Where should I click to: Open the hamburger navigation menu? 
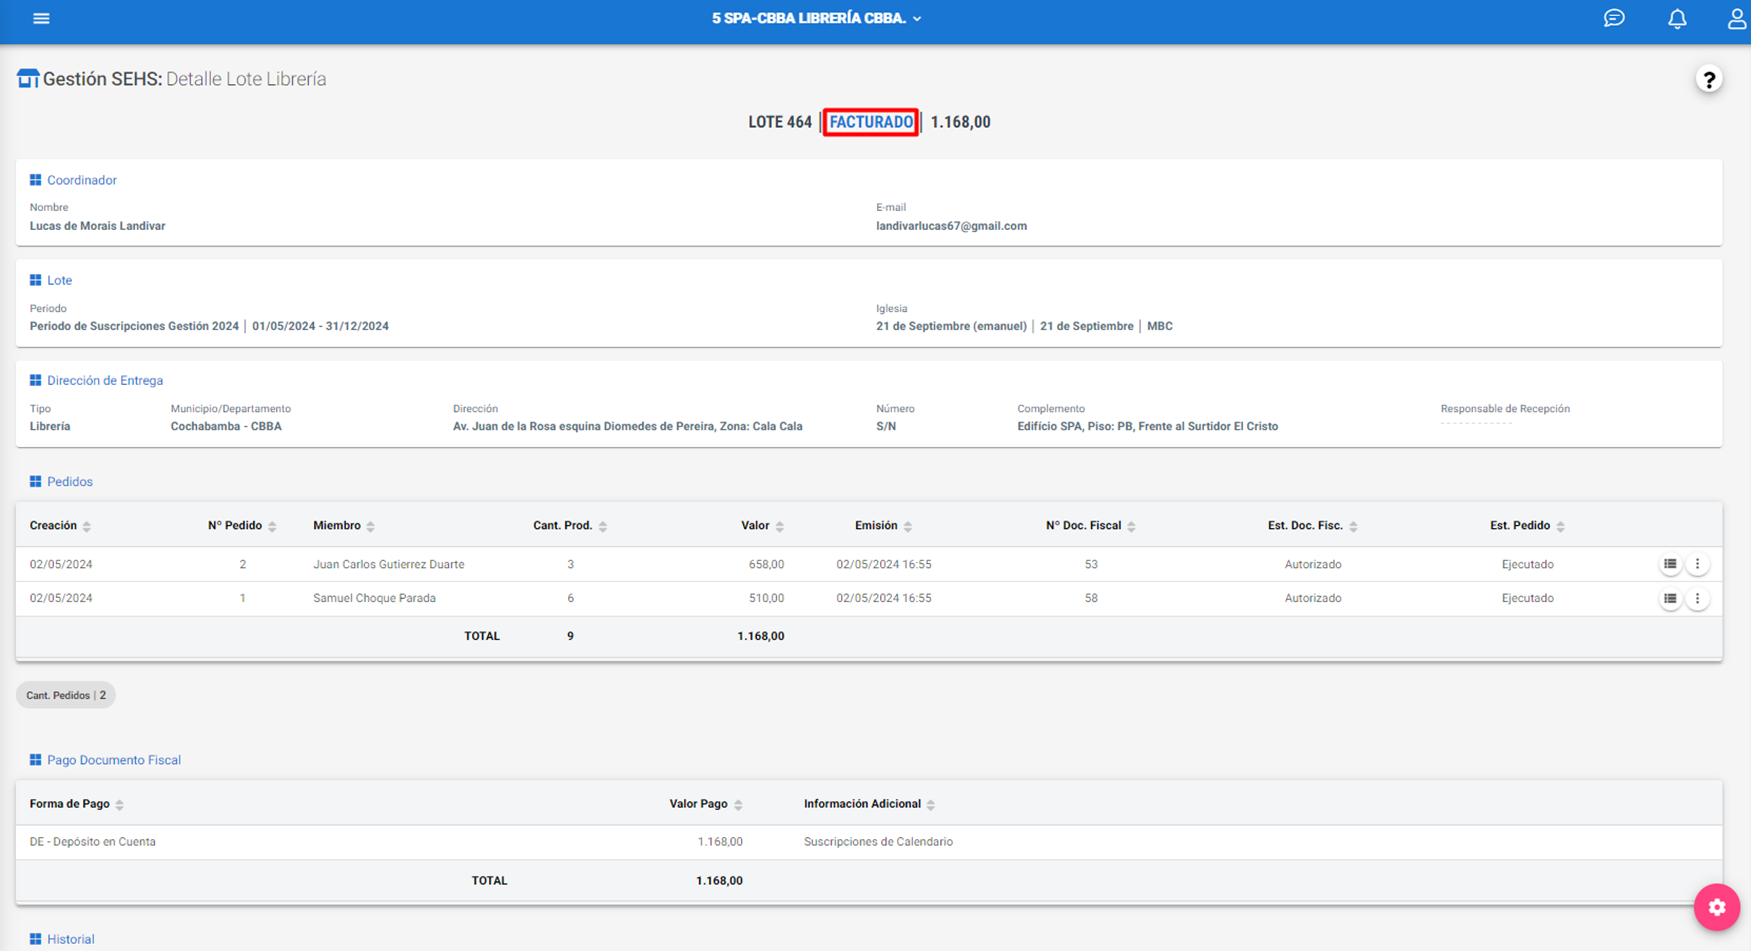[x=41, y=18]
